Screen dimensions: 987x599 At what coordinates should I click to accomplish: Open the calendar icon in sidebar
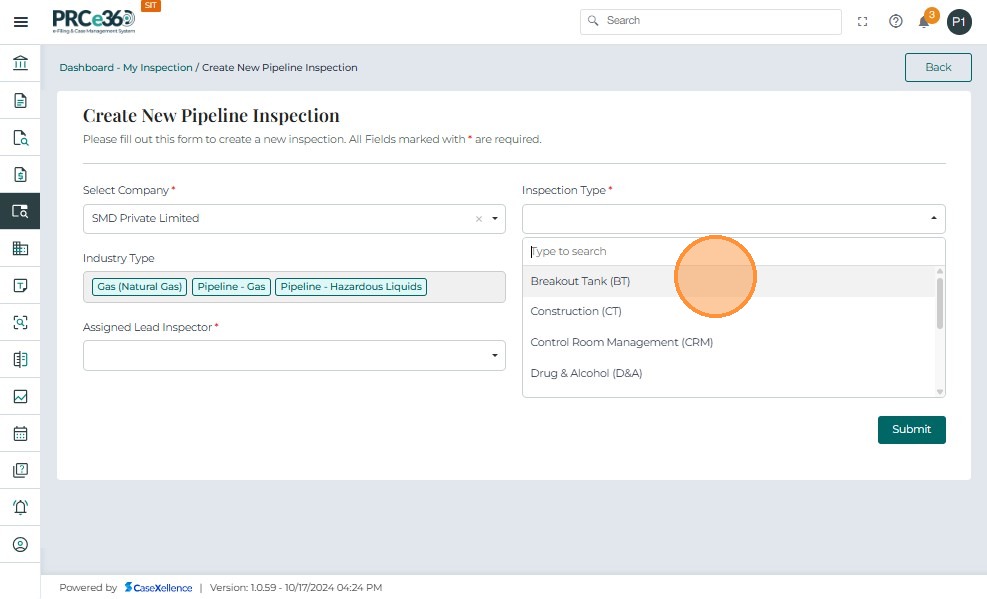(20, 434)
